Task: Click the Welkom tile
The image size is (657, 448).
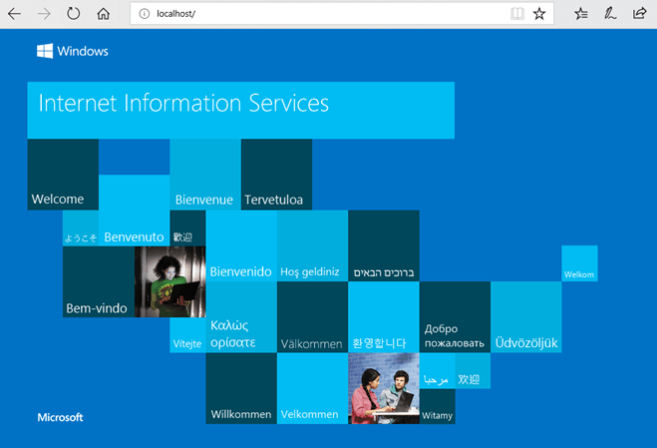Action: click(579, 263)
